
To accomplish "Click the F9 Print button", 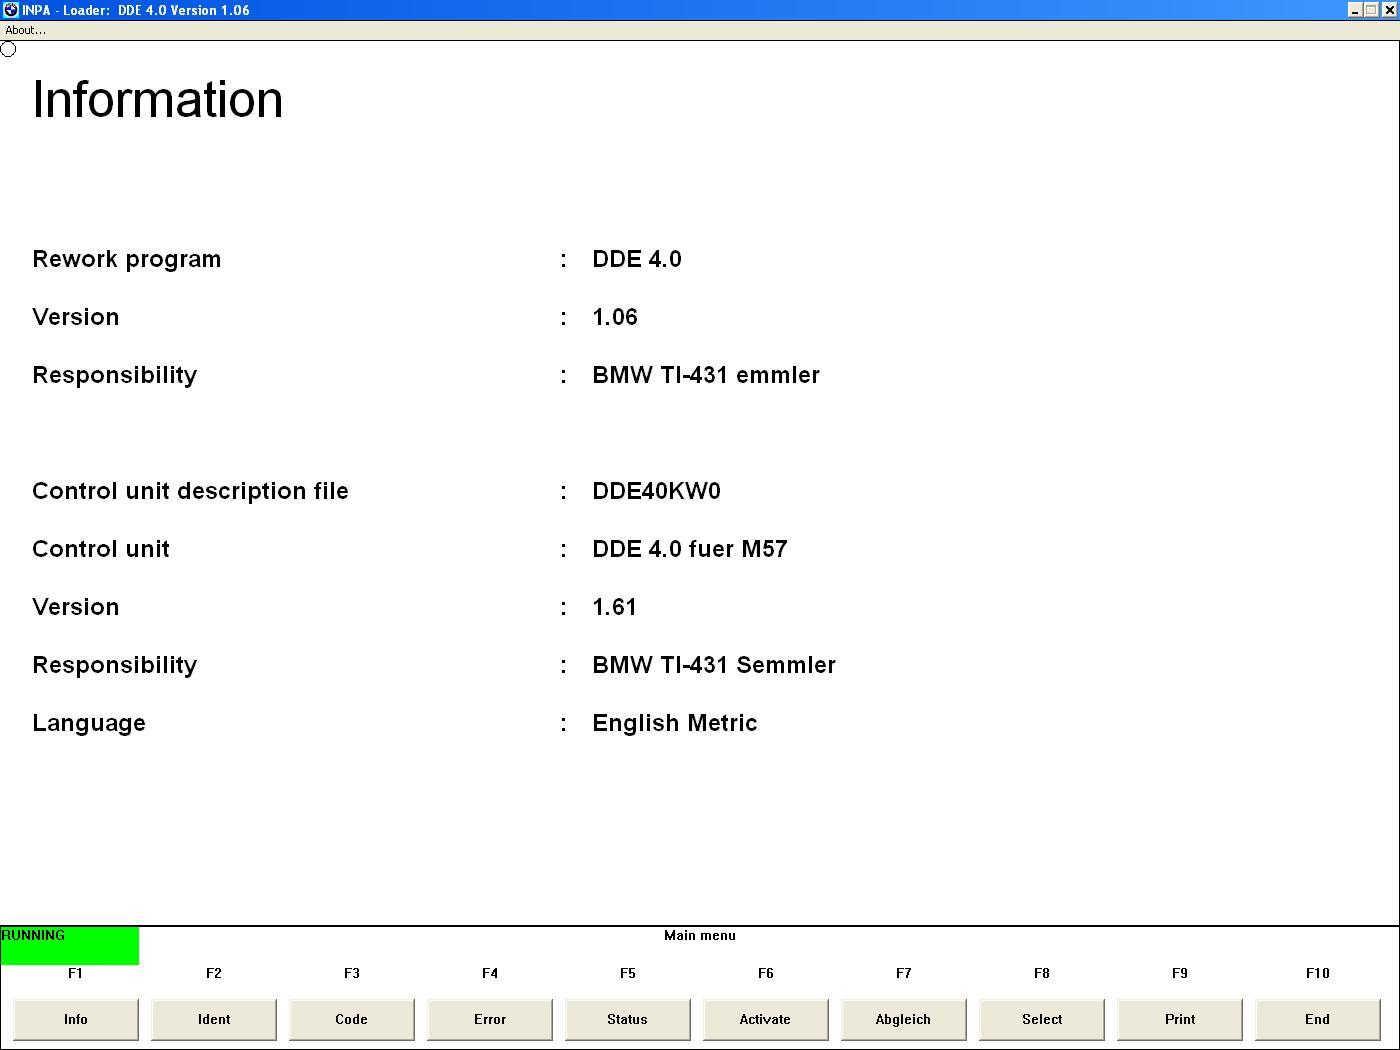I will [x=1180, y=1019].
